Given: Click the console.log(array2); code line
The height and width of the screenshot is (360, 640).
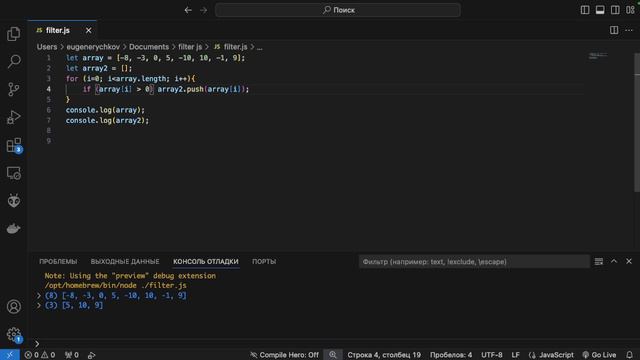Looking at the screenshot, I should [107, 120].
